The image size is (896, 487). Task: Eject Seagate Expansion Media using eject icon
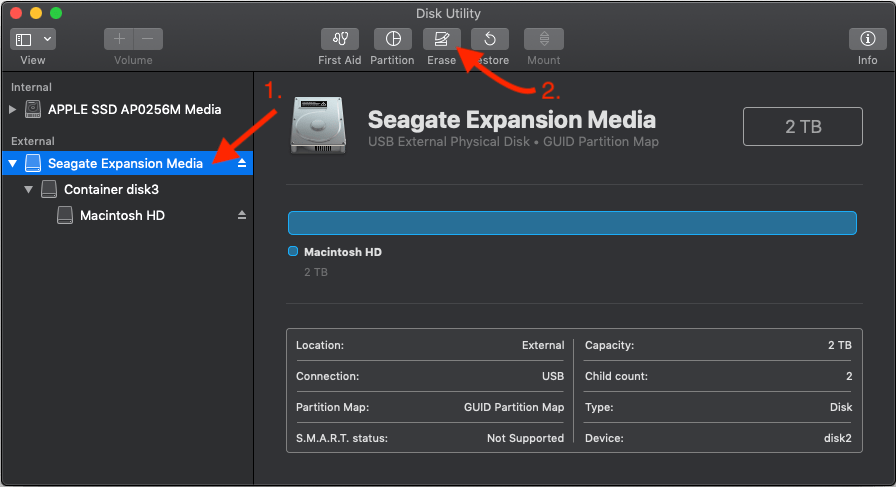pyautogui.click(x=242, y=163)
